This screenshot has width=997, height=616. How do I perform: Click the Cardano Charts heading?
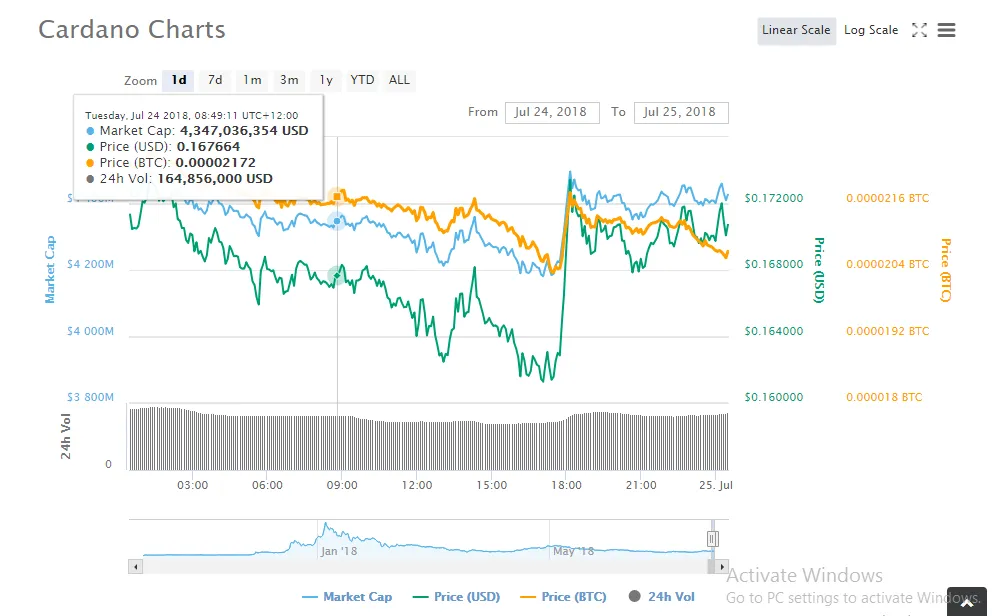pyautogui.click(x=132, y=30)
